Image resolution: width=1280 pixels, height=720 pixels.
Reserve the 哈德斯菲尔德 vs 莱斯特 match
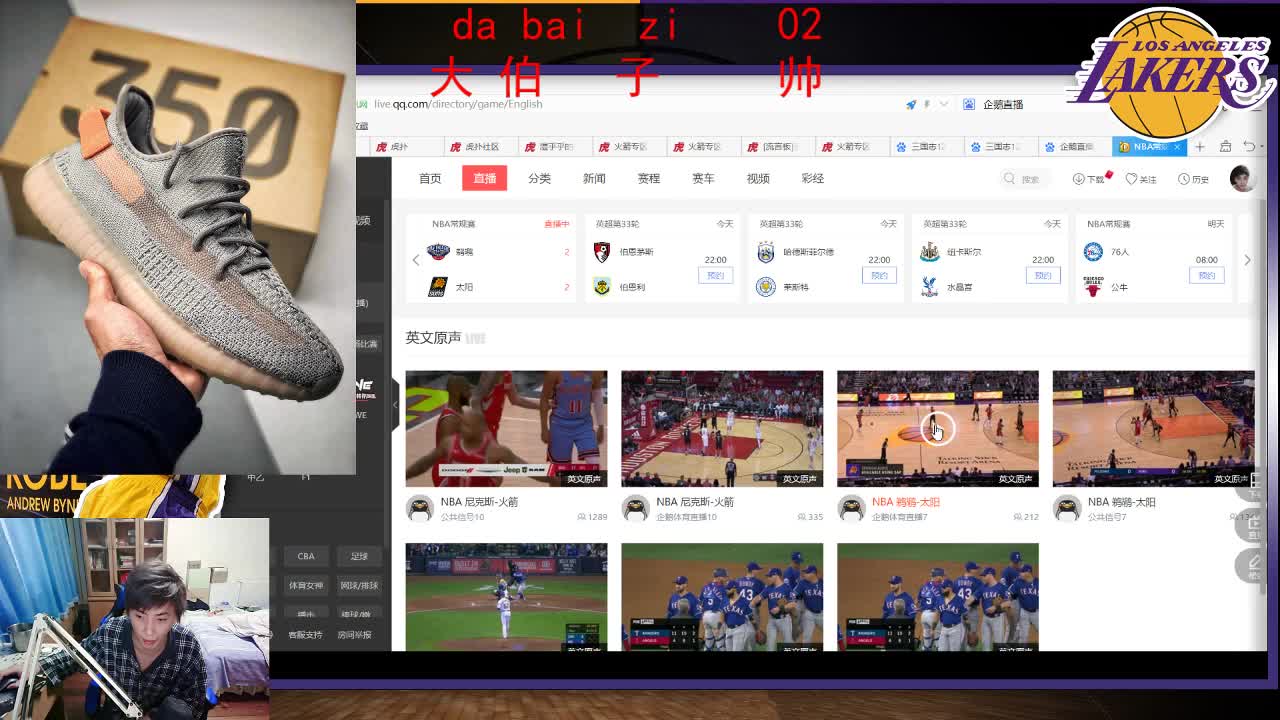879,275
